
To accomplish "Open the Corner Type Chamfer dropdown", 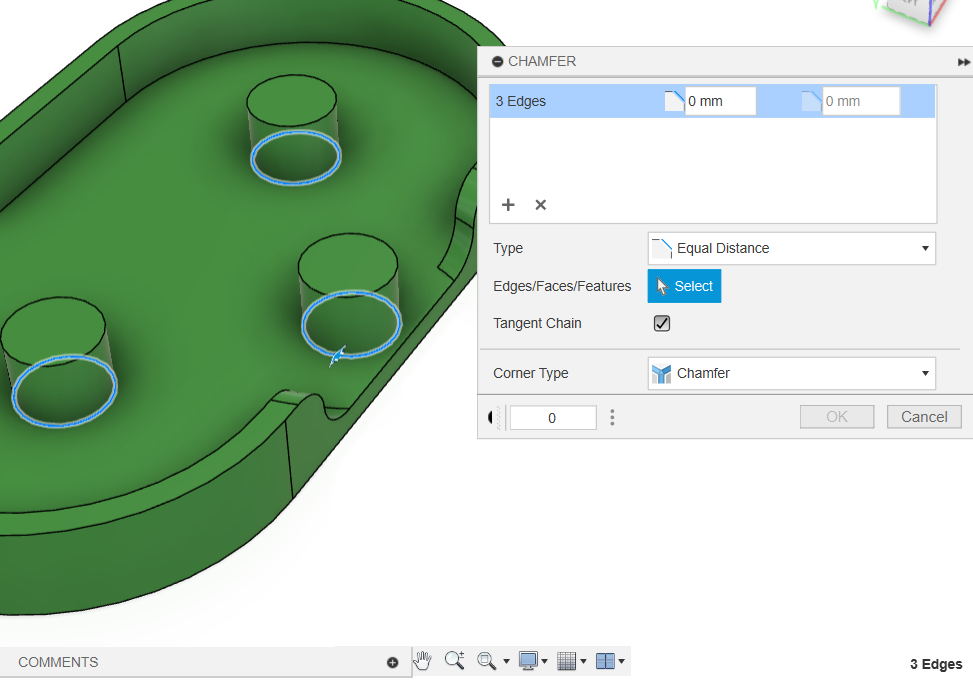I will pyautogui.click(x=791, y=373).
